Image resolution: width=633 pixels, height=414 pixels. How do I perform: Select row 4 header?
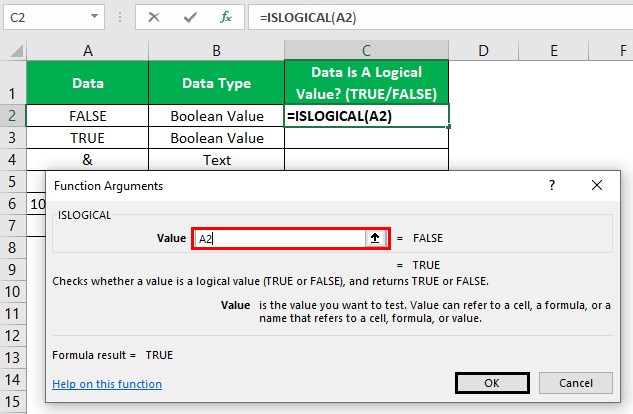(x=13, y=160)
